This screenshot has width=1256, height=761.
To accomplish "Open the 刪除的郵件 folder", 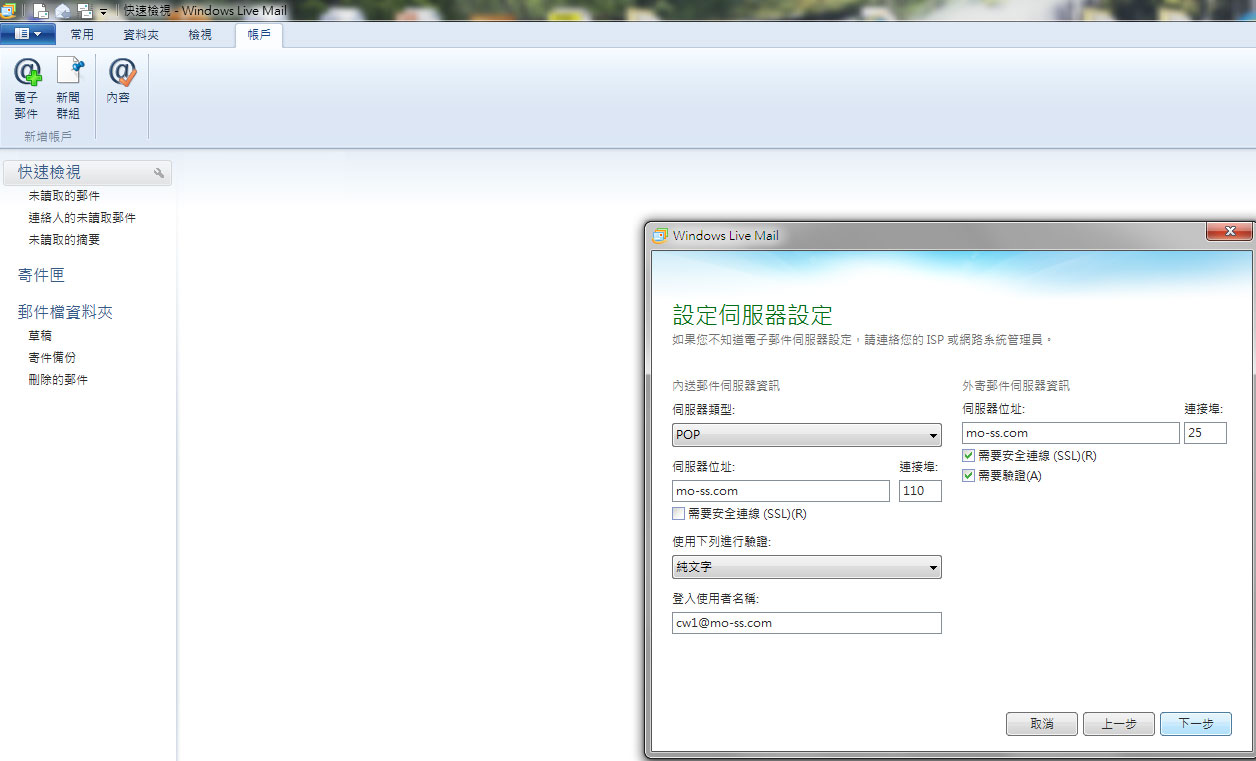I will tap(58, 380).
